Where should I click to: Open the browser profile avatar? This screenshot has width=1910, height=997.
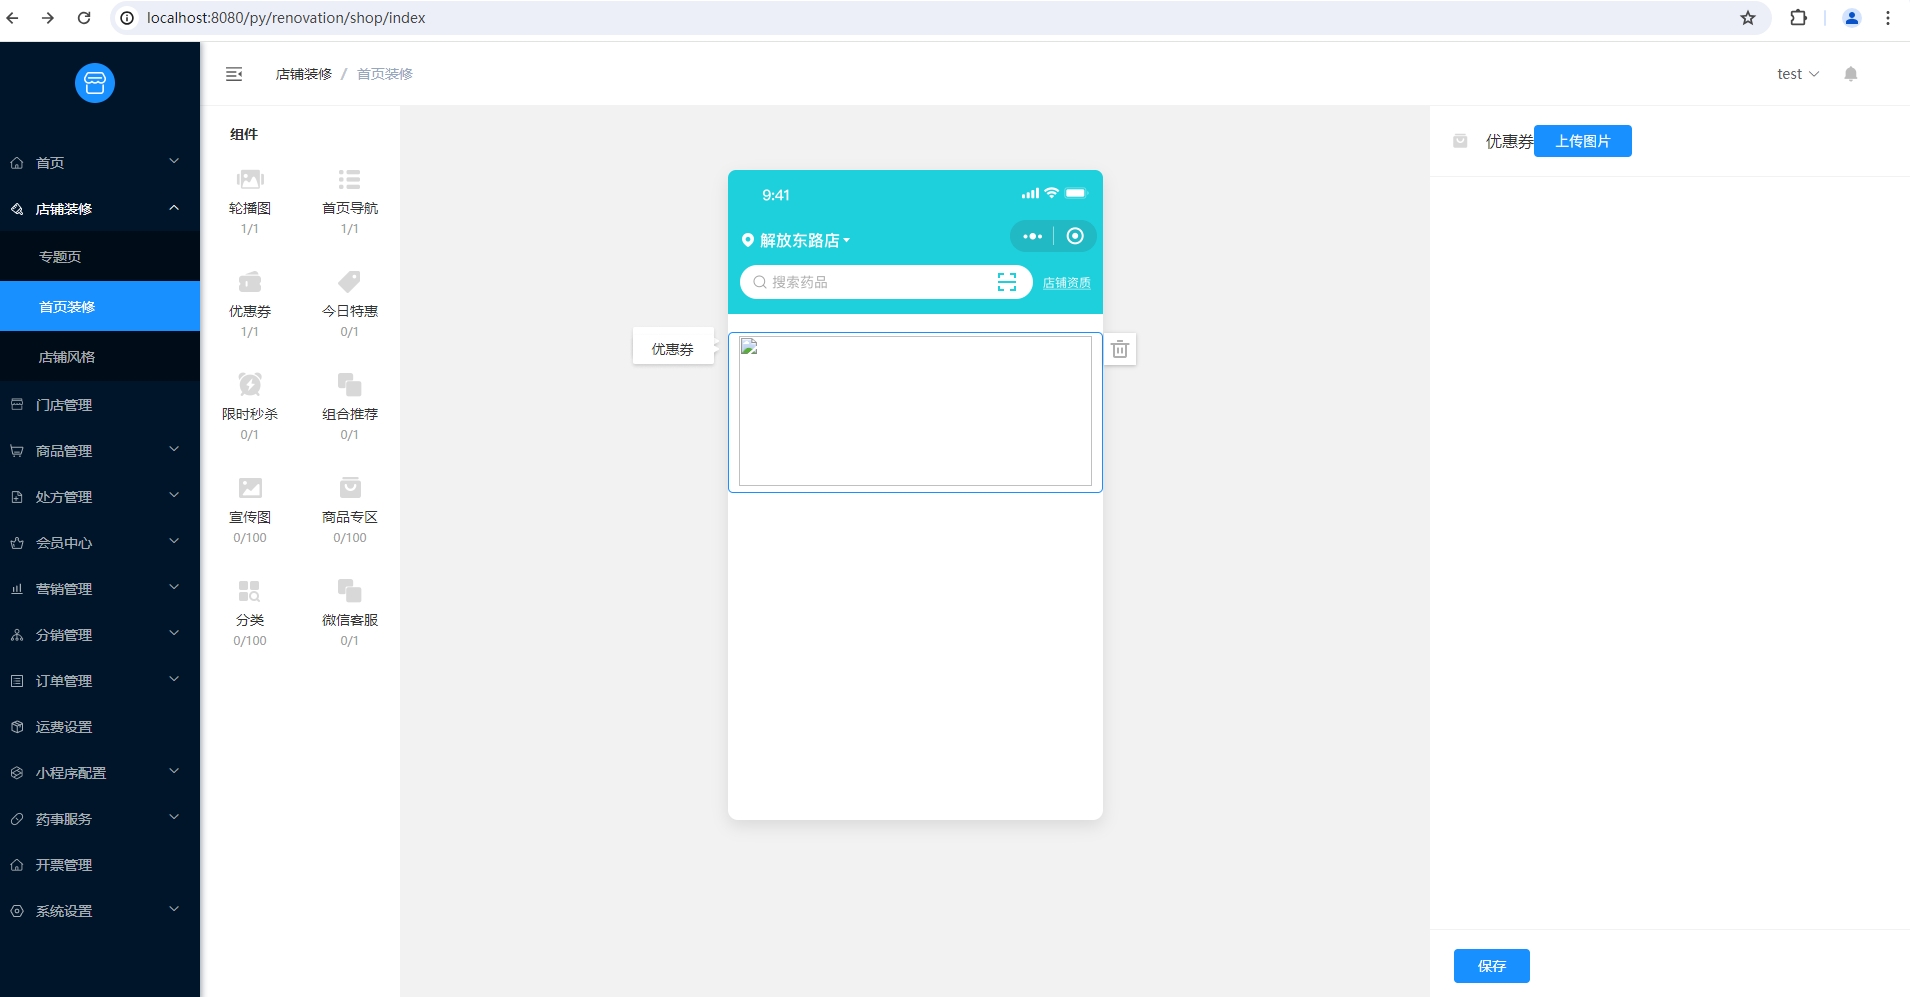1852,18
